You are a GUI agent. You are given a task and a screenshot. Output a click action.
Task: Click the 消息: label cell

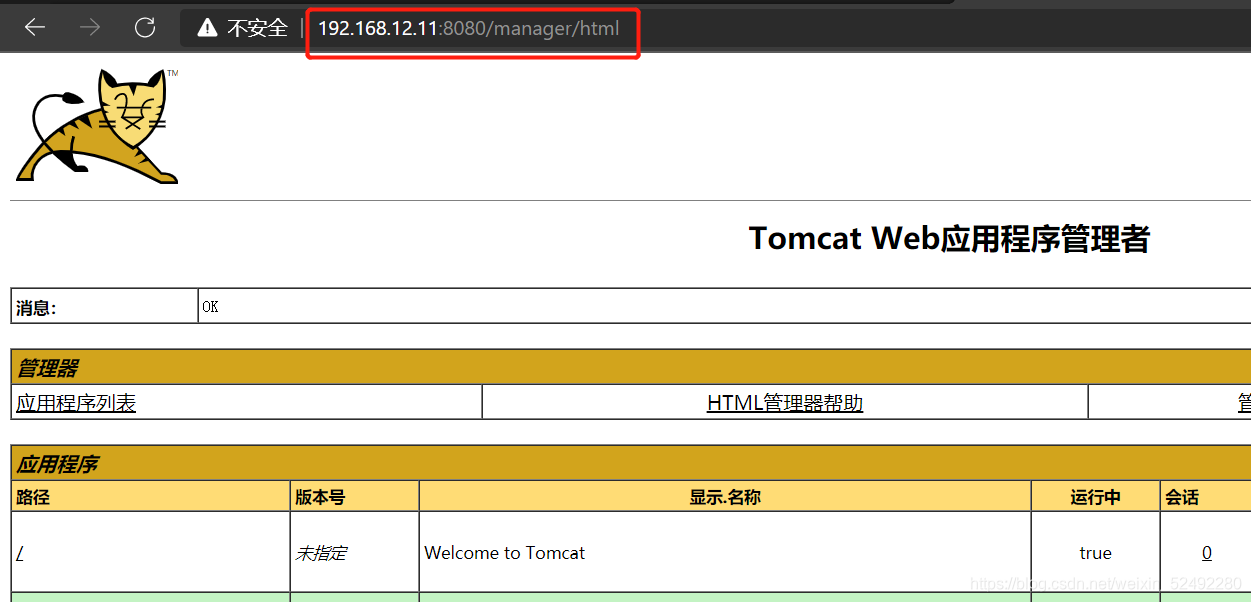(x=104, y=306)
